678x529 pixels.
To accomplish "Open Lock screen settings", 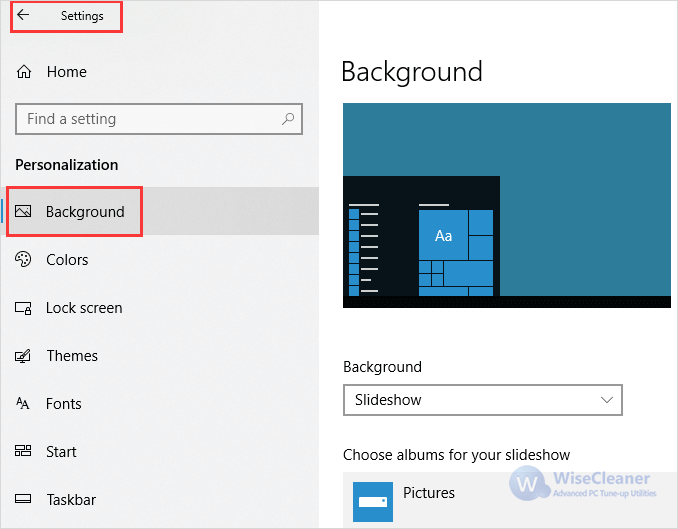I will [x=84, y=308].
